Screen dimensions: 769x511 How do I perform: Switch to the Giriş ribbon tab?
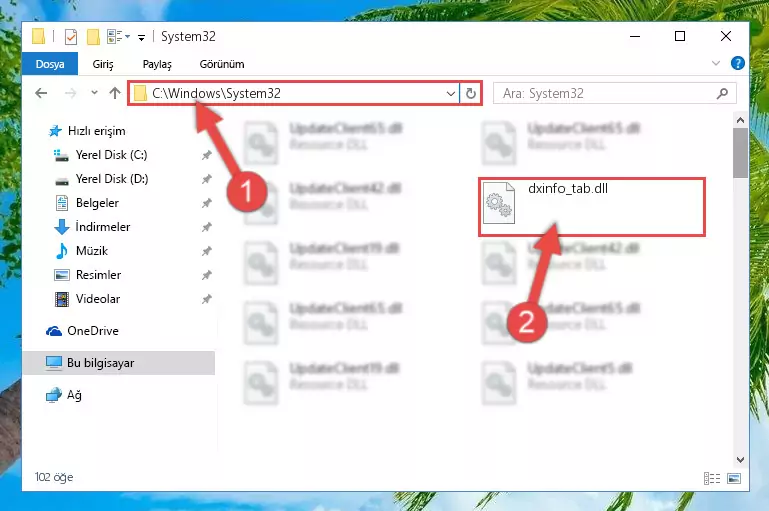tap(103, 64)
